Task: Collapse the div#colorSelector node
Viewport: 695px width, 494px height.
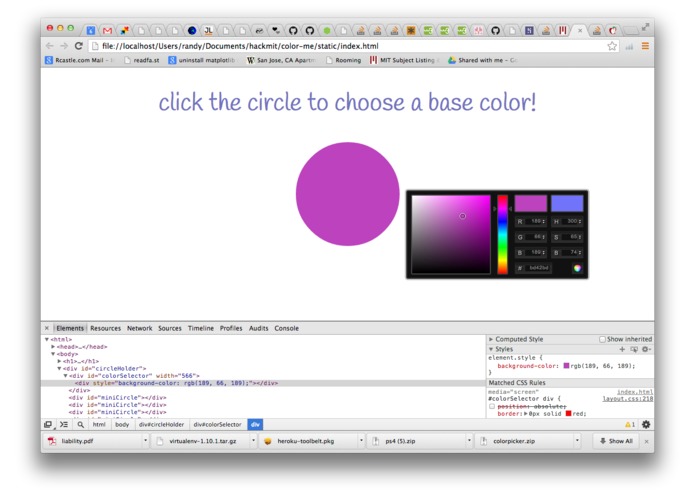Action: [65, 376]
